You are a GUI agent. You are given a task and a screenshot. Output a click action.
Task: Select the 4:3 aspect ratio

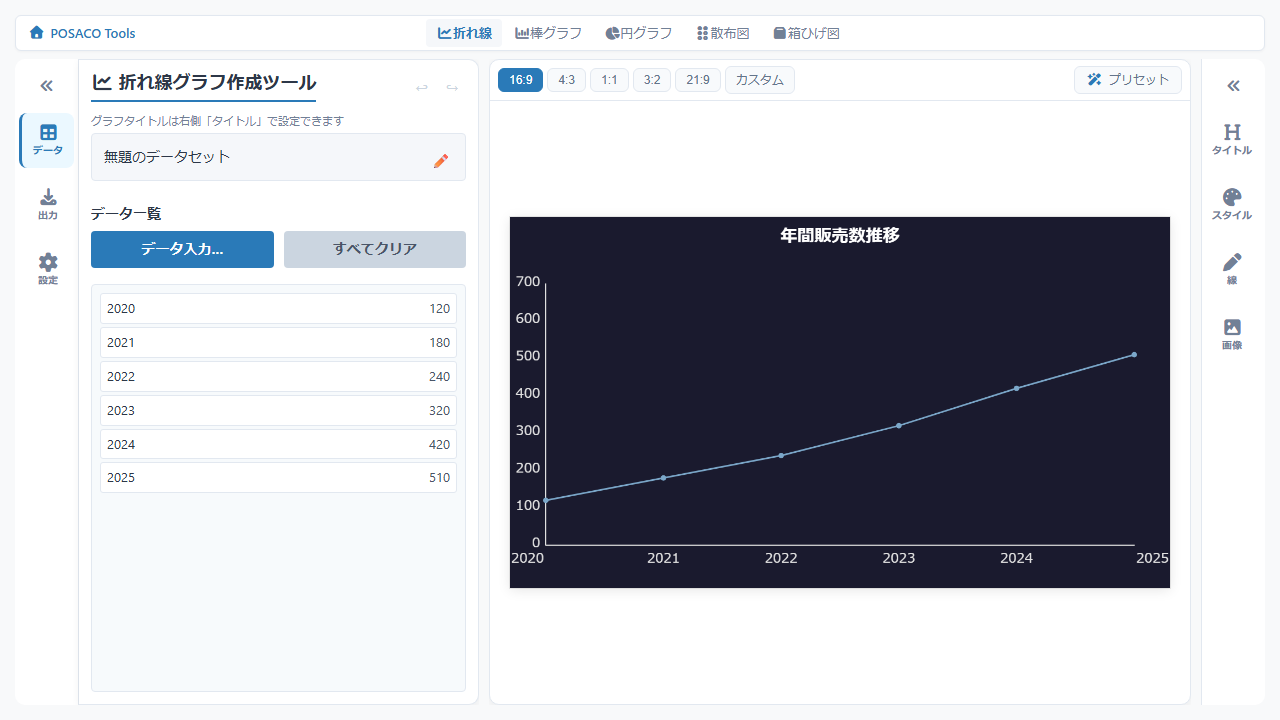tap(566, 80)
